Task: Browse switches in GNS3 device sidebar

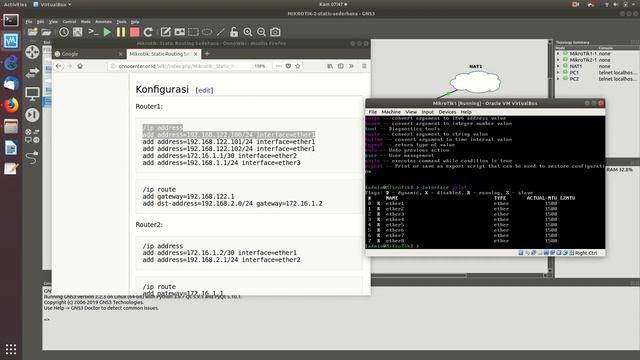Action: click(x=32, y=73)
